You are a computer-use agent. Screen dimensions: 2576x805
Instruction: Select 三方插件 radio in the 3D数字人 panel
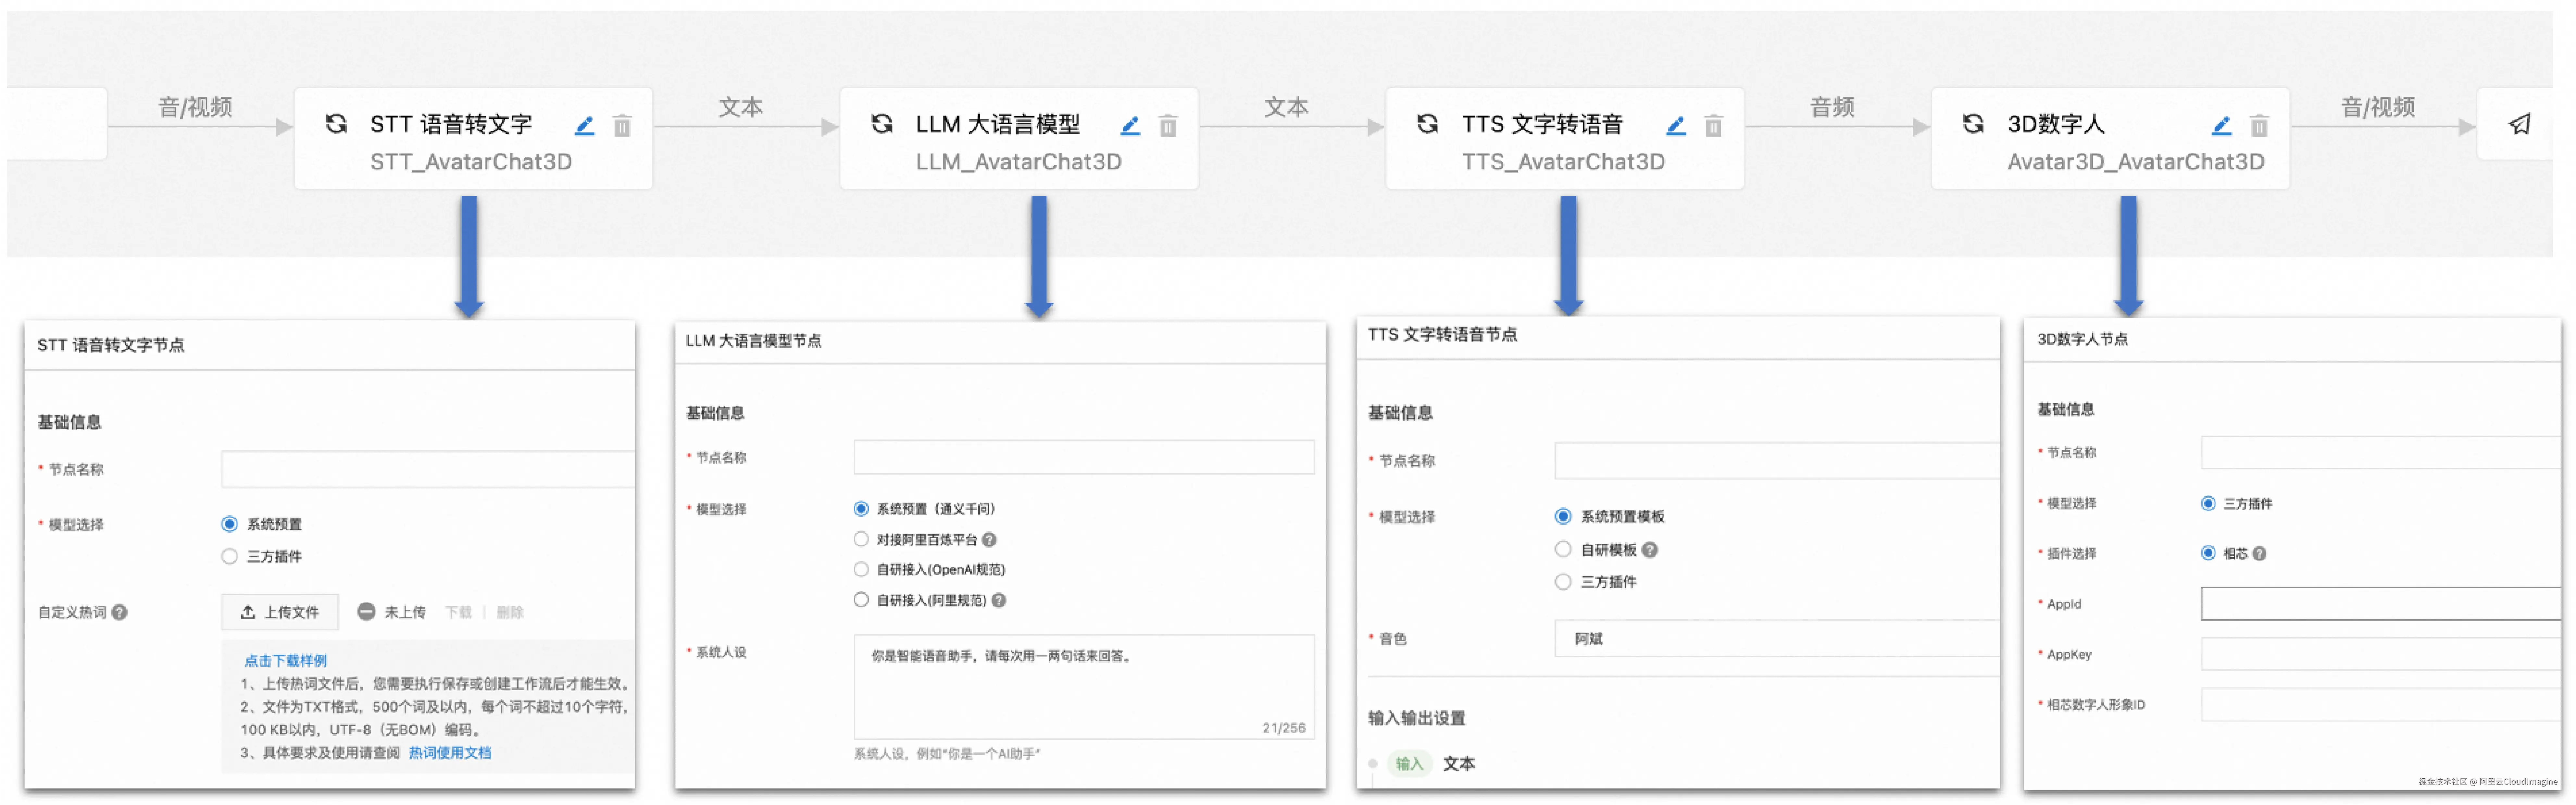click(2208, 504)
